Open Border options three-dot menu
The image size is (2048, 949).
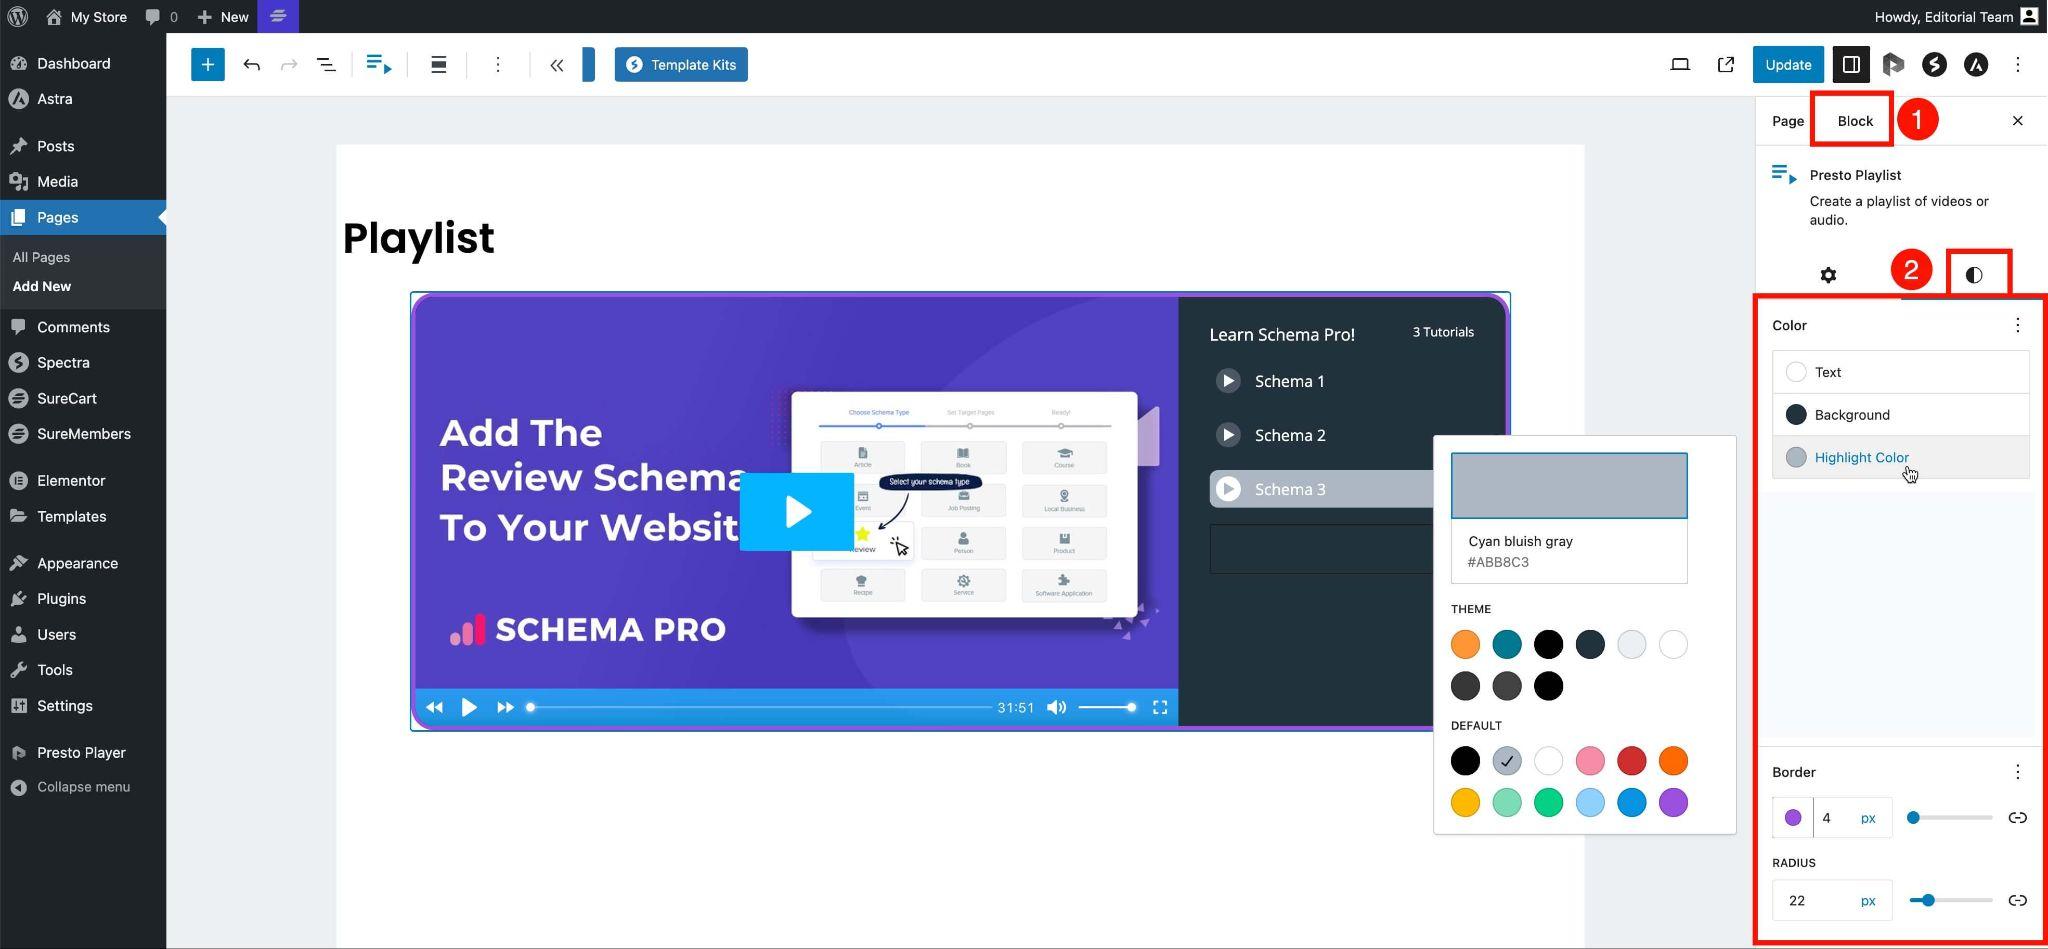pyautogui.click(x=2017, y=772)
